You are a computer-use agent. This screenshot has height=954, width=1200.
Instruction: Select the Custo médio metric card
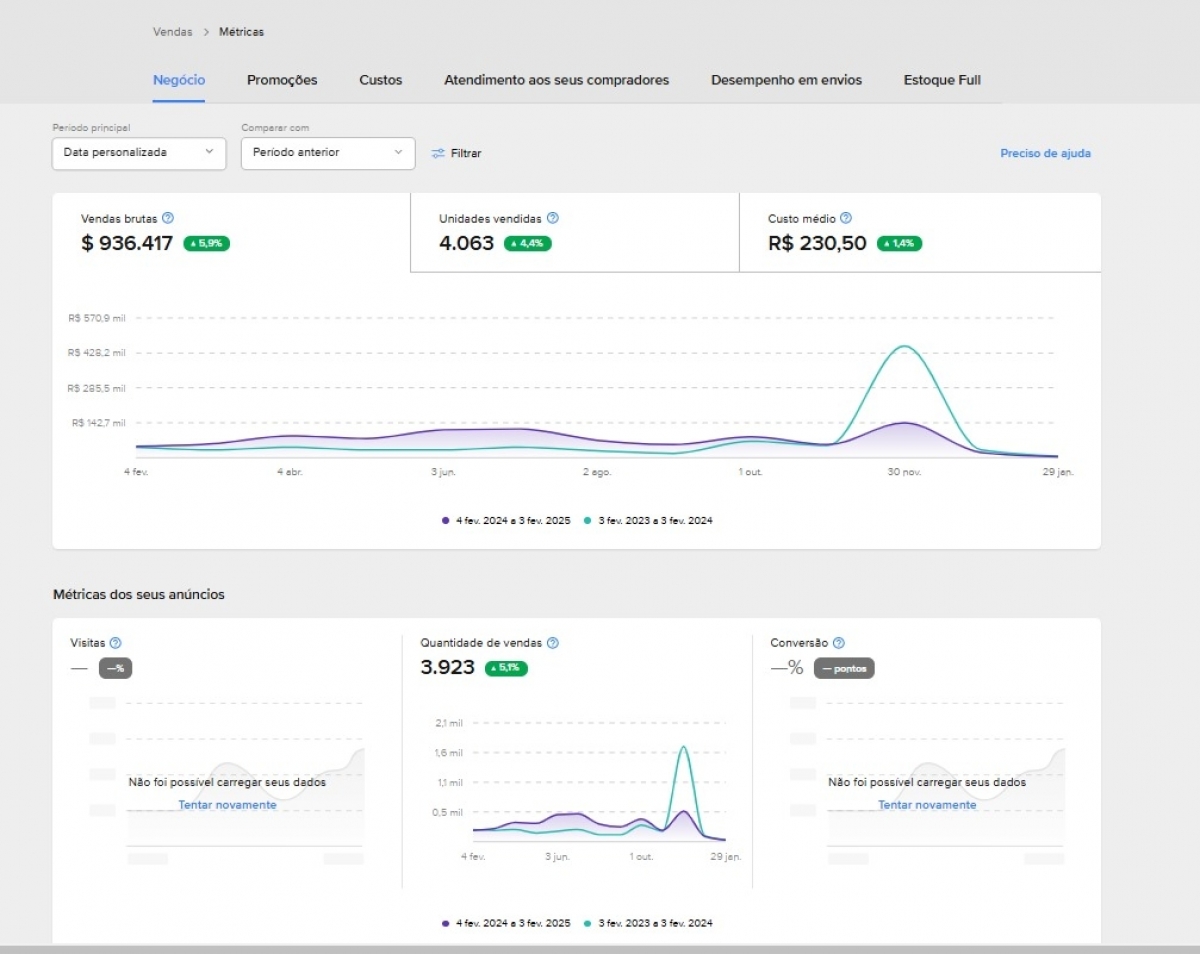tap(920, 232)
